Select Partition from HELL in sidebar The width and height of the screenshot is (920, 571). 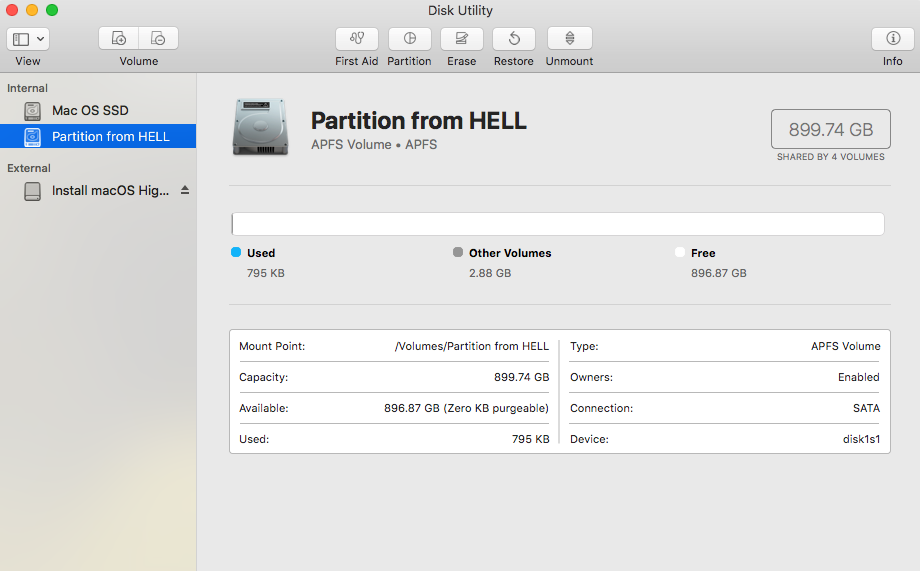pos(98,136)
